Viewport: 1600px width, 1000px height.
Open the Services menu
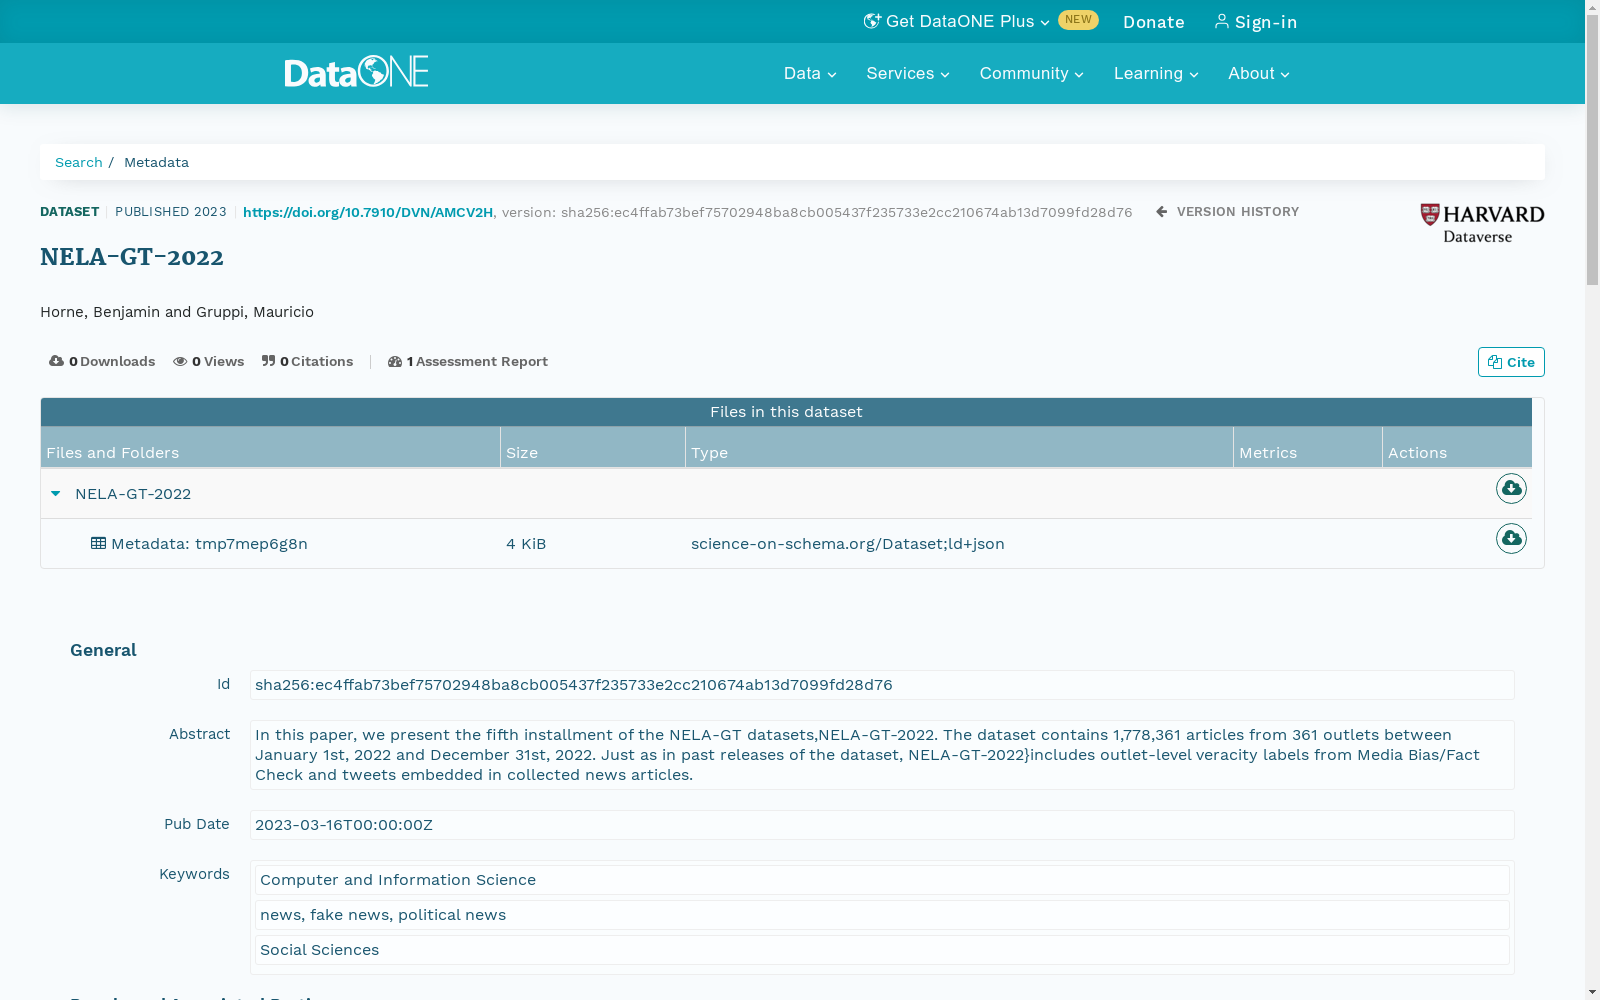(x=908, y=73)
